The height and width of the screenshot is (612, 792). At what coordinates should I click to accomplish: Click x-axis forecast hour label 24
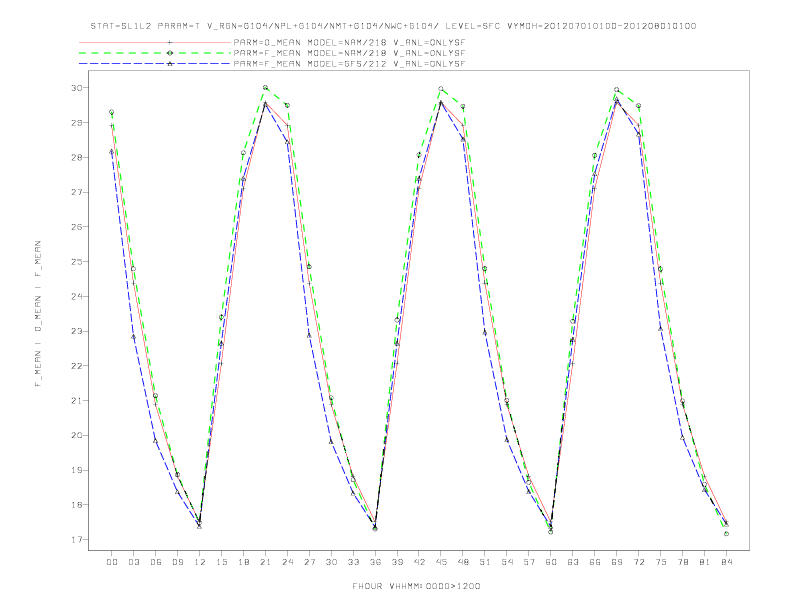click(x=287, y=562)
